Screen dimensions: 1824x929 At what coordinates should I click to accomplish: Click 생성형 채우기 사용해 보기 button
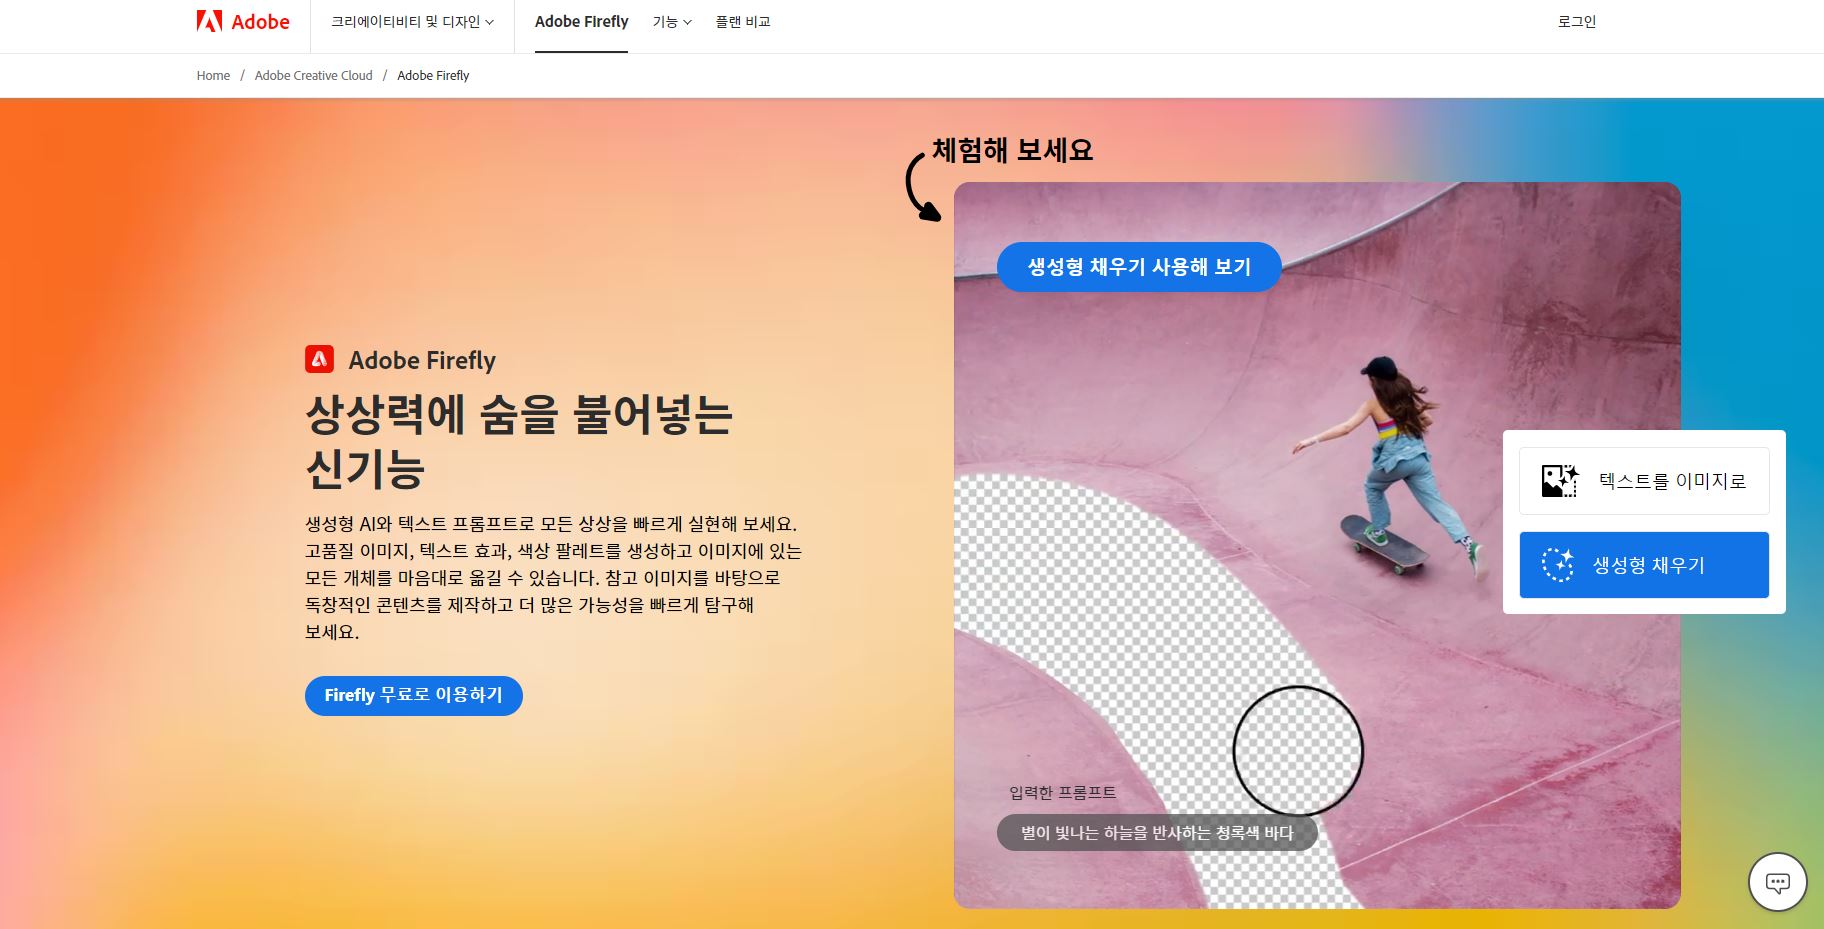pyautogui.click(x=1139, y=267)
